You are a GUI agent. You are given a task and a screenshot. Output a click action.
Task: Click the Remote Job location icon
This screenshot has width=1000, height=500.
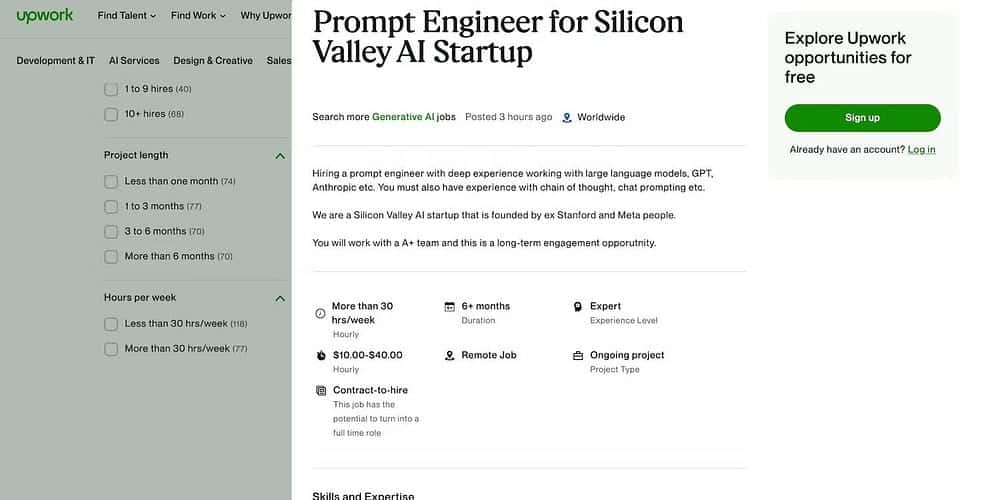point(450,355)
